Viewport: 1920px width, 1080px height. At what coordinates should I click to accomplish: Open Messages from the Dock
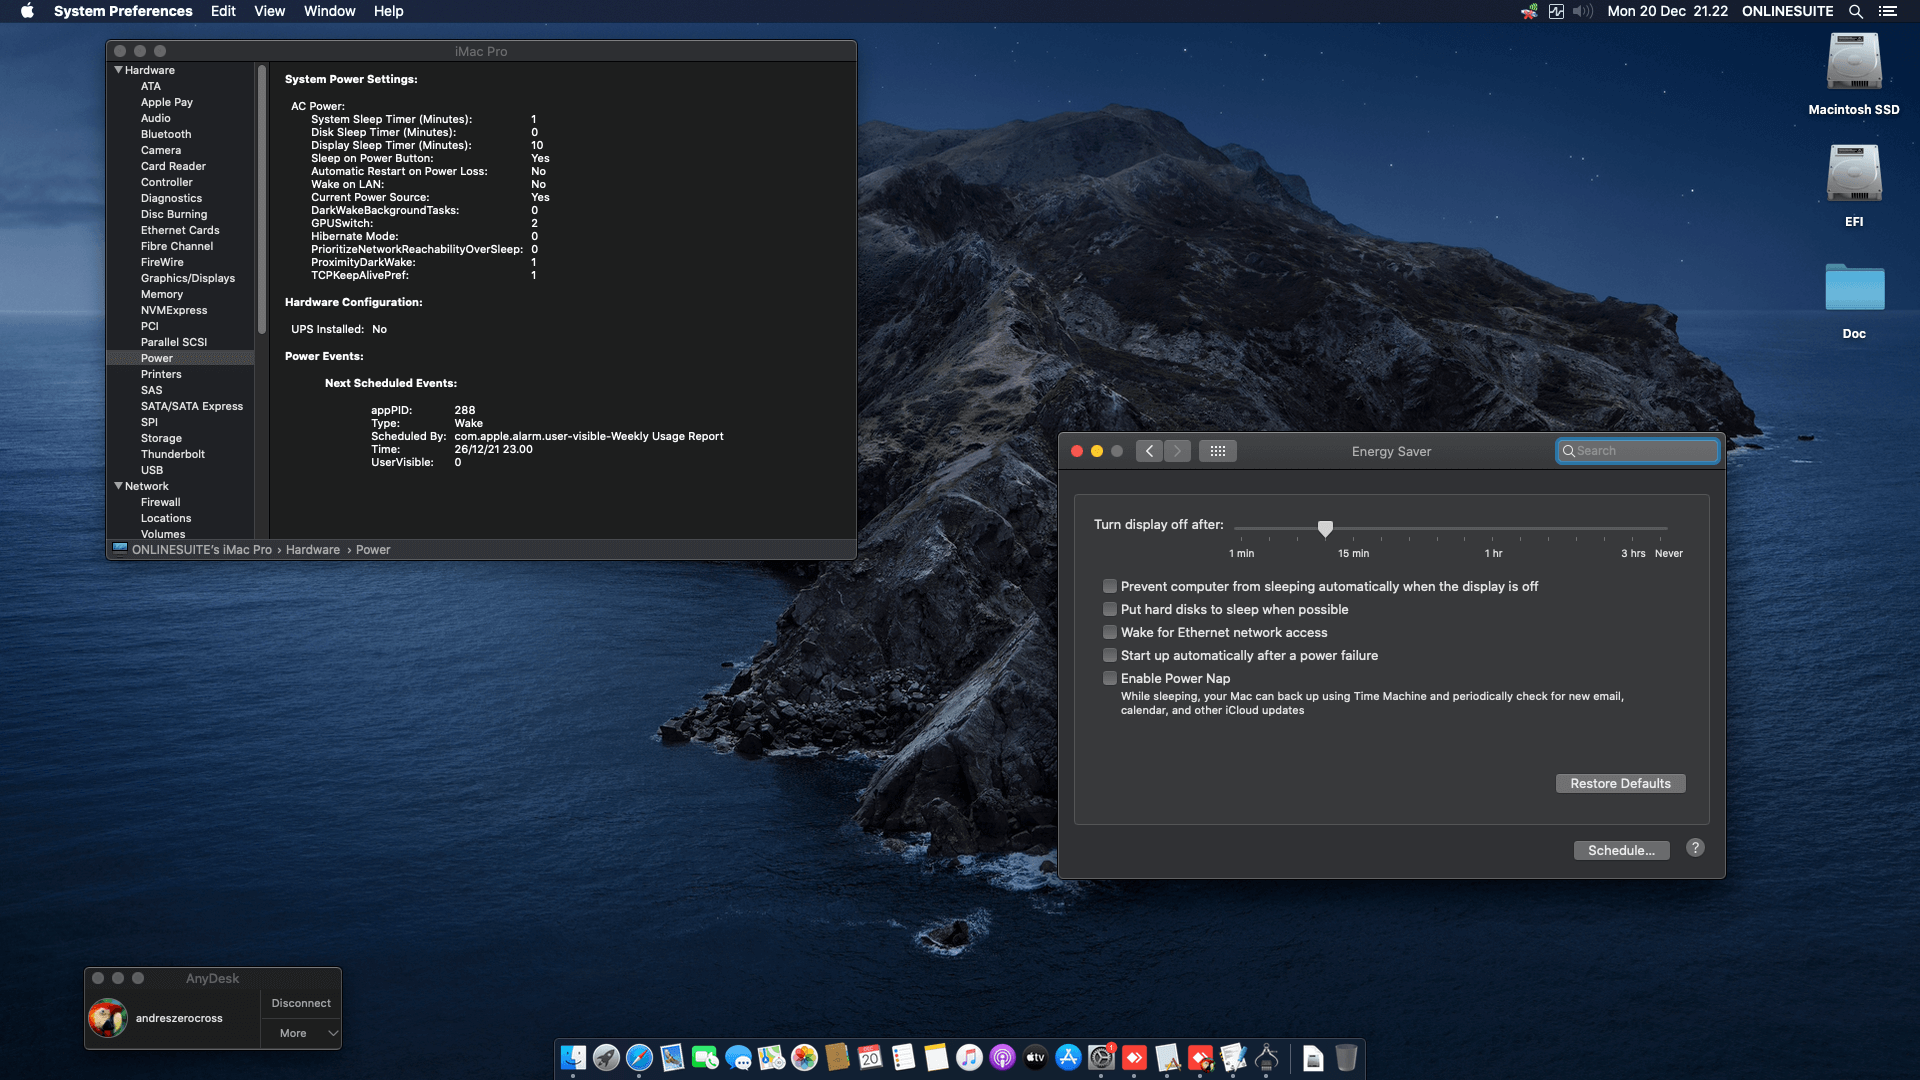coord(738,1057)
